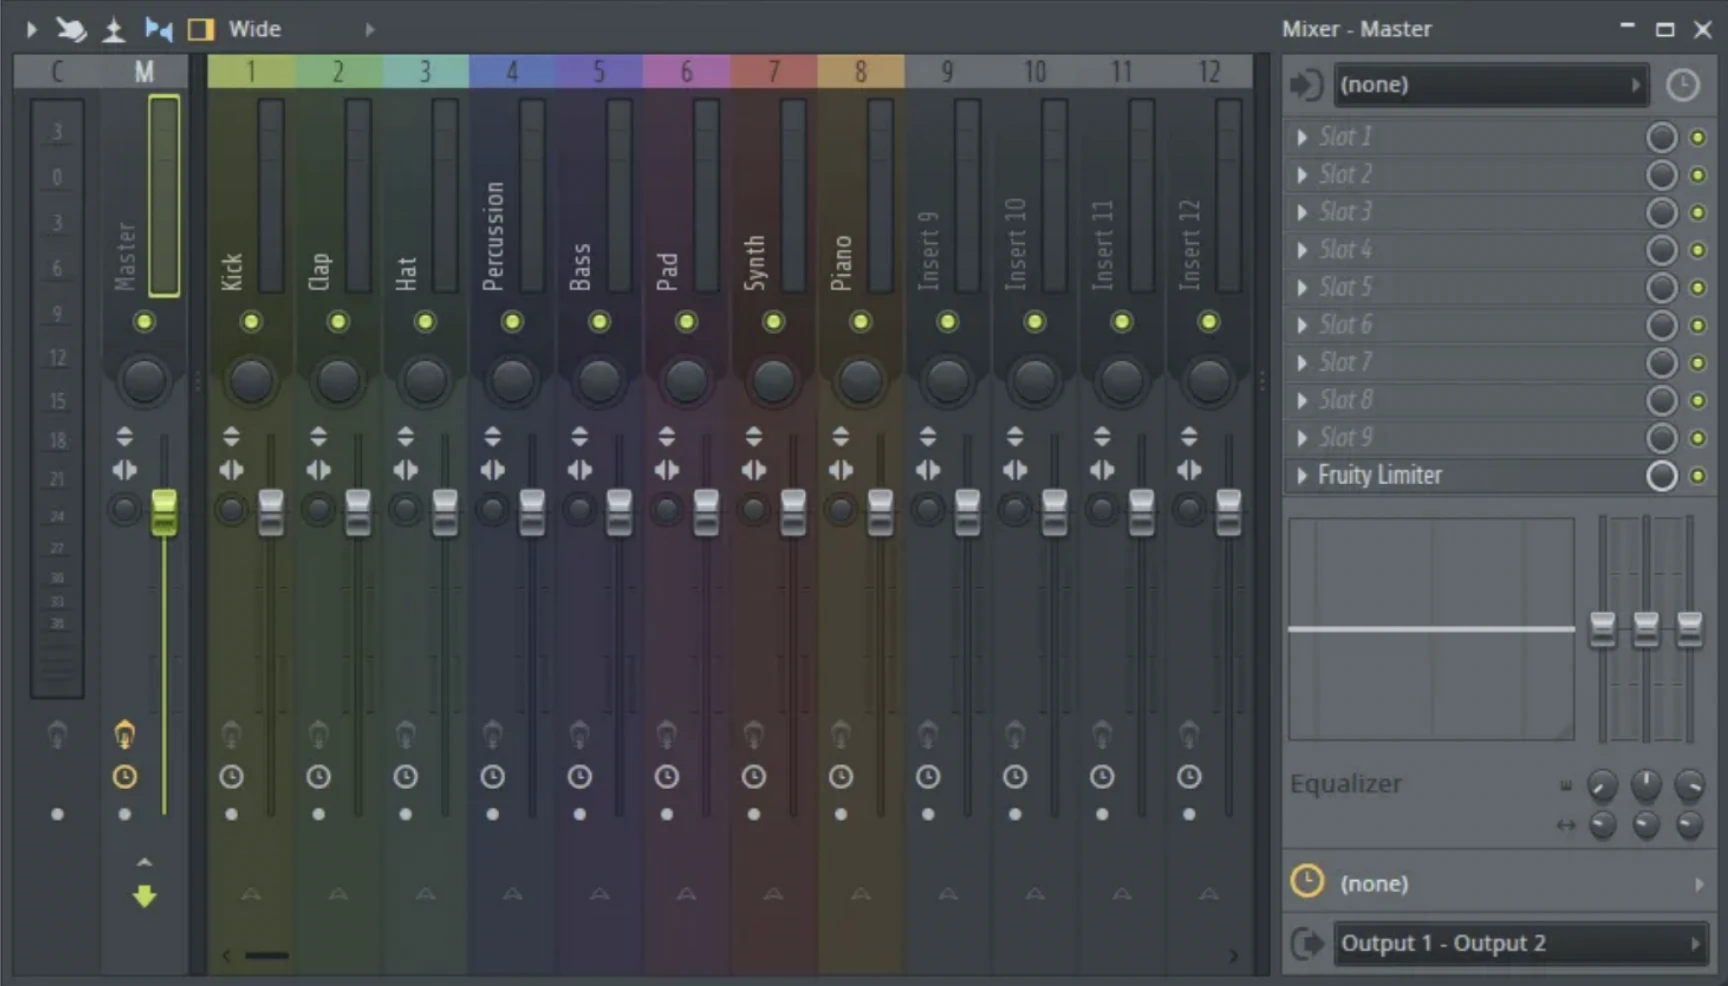This screenshot has width=1728, height=986.
Task: Click the yellow down arrow on Master
Action: [x=144, y=896]
